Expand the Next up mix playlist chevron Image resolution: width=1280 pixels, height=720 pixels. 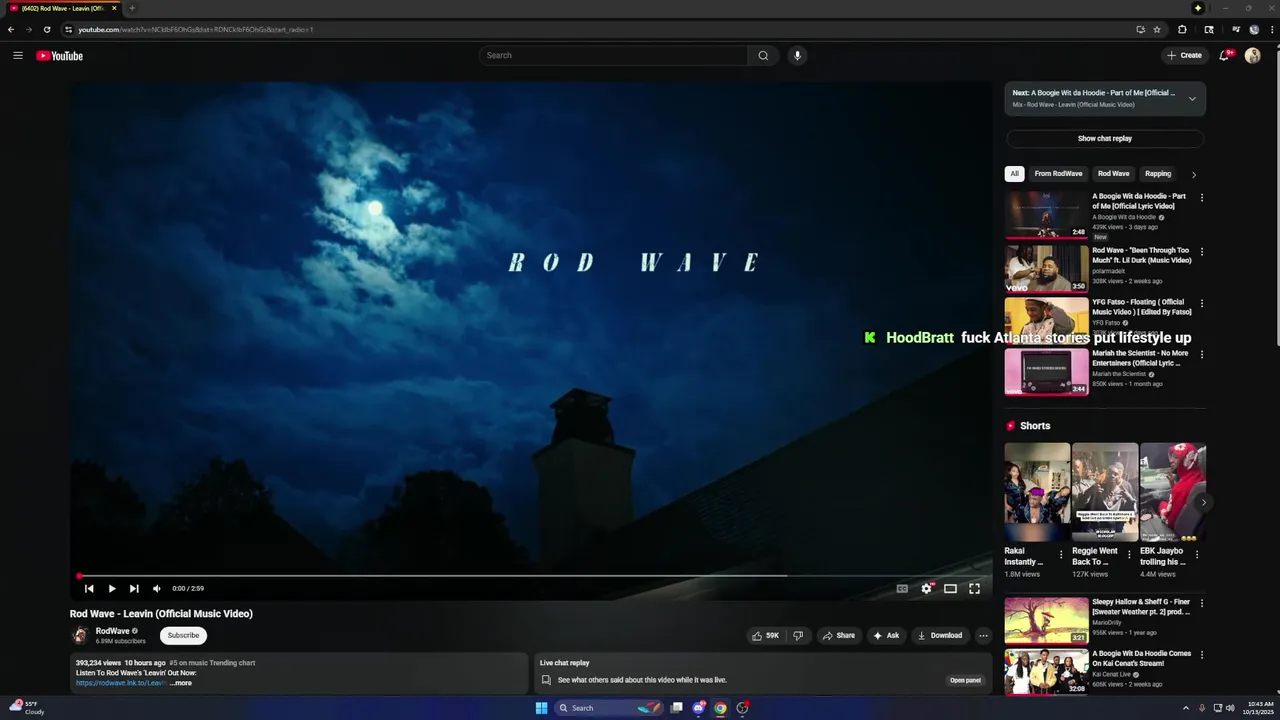tap(1192, 98)
